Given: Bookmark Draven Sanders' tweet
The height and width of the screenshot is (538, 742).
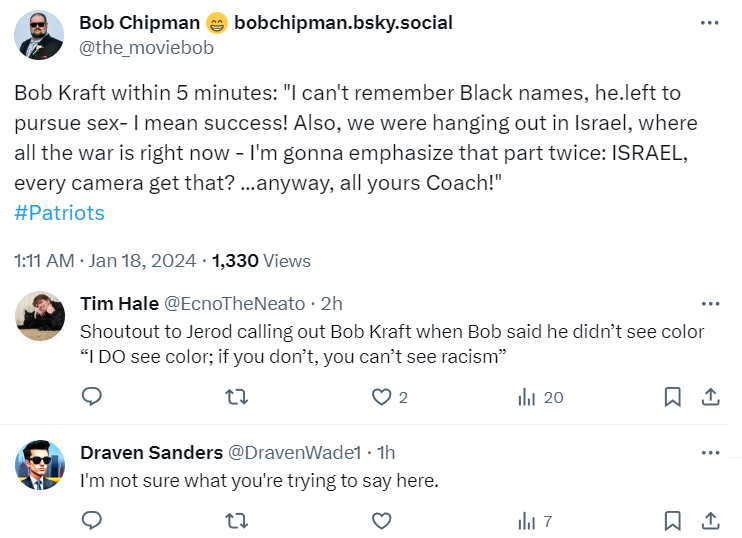Looking at the screenshot, I should pos(673,520).
